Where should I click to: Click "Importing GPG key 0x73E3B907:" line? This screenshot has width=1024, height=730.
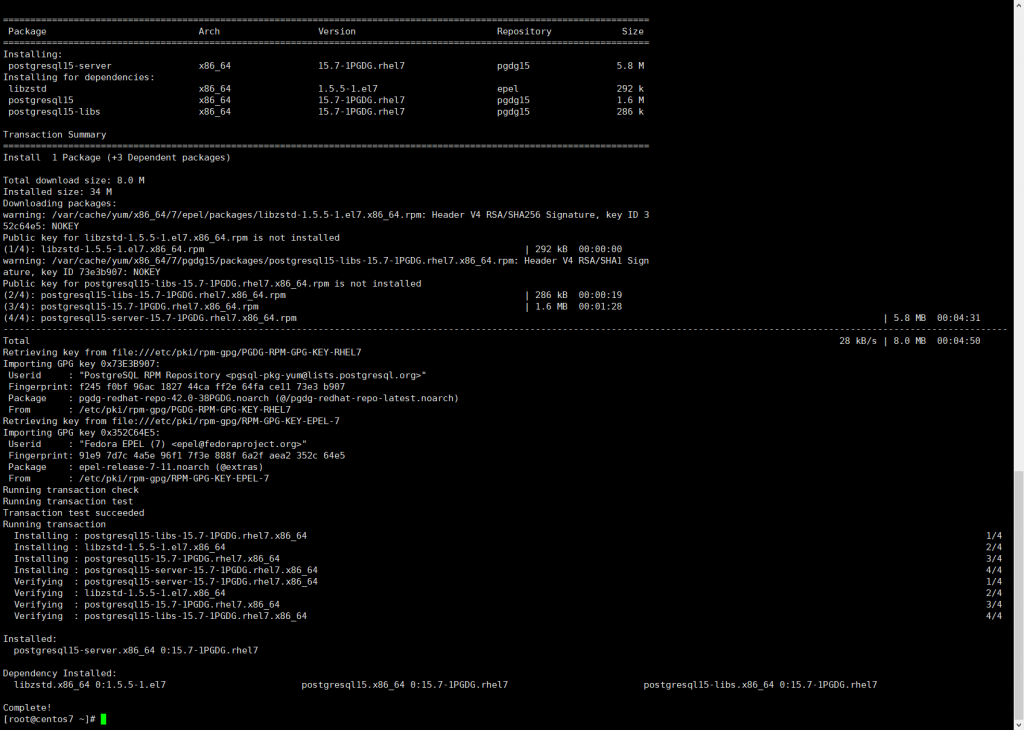pyautogui.click(x=81, y=364)
